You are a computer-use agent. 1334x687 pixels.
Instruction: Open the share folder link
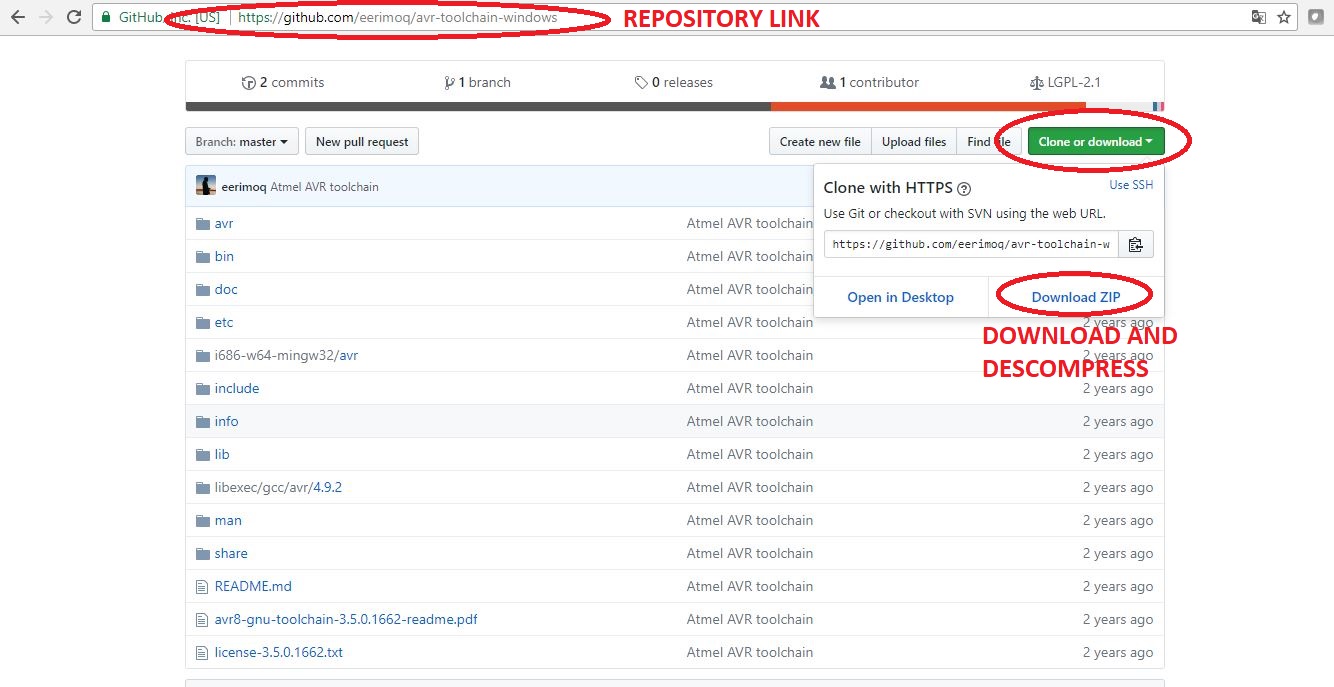tap(231, 554)
